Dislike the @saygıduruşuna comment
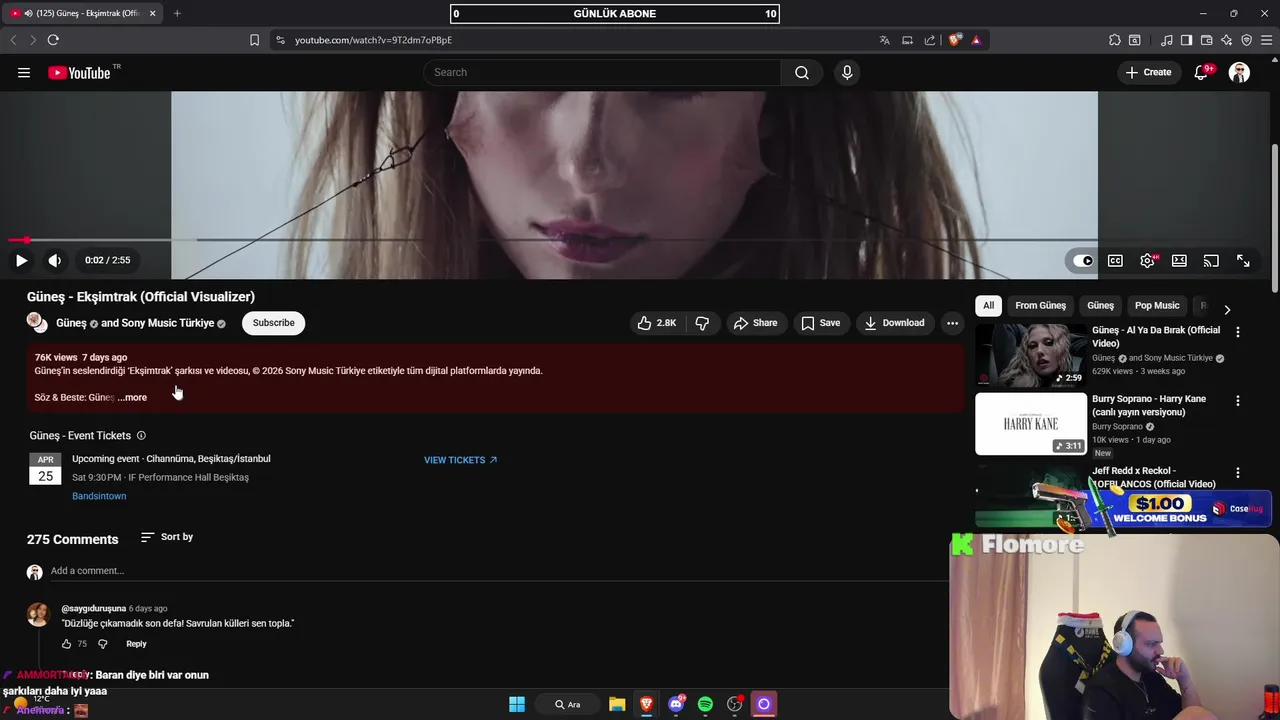This screenshot has width=1280, height=720. coord(102,644)
